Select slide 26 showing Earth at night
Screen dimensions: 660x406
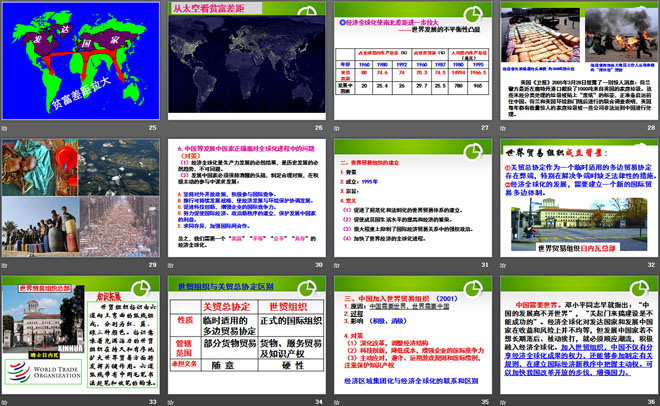click(247, 61)
